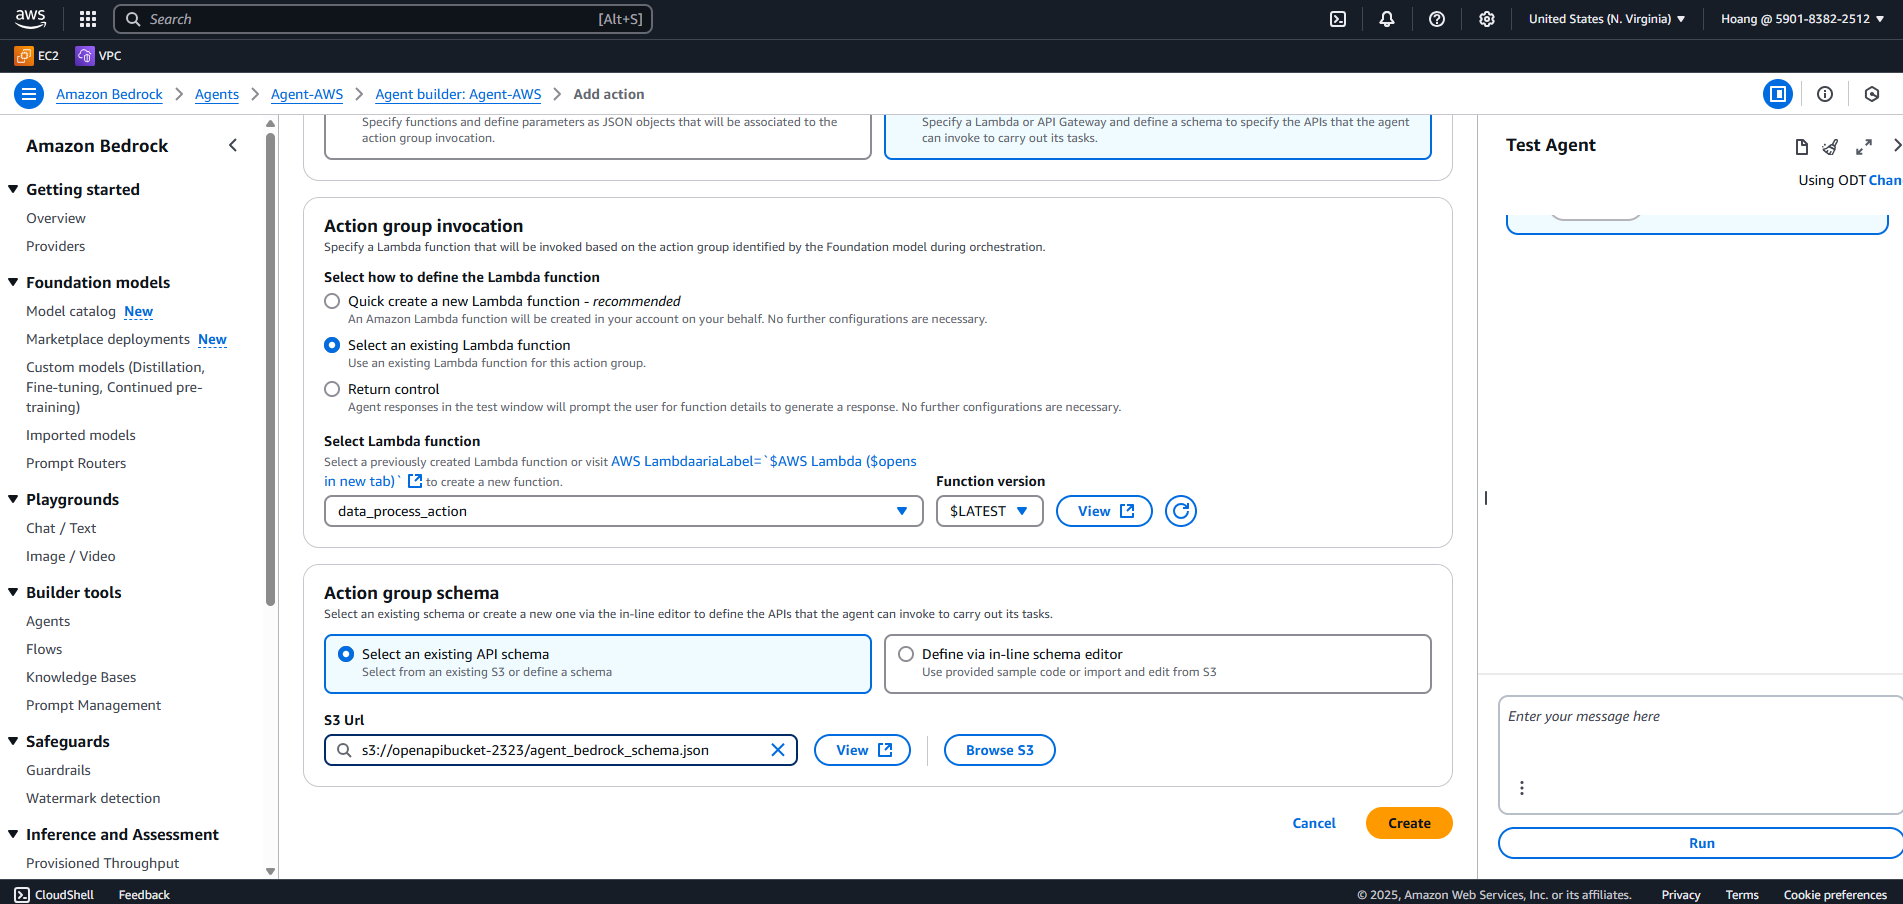1903x904 pixels.
Task: Click View next to S3 Url
Action: point(862,750)
